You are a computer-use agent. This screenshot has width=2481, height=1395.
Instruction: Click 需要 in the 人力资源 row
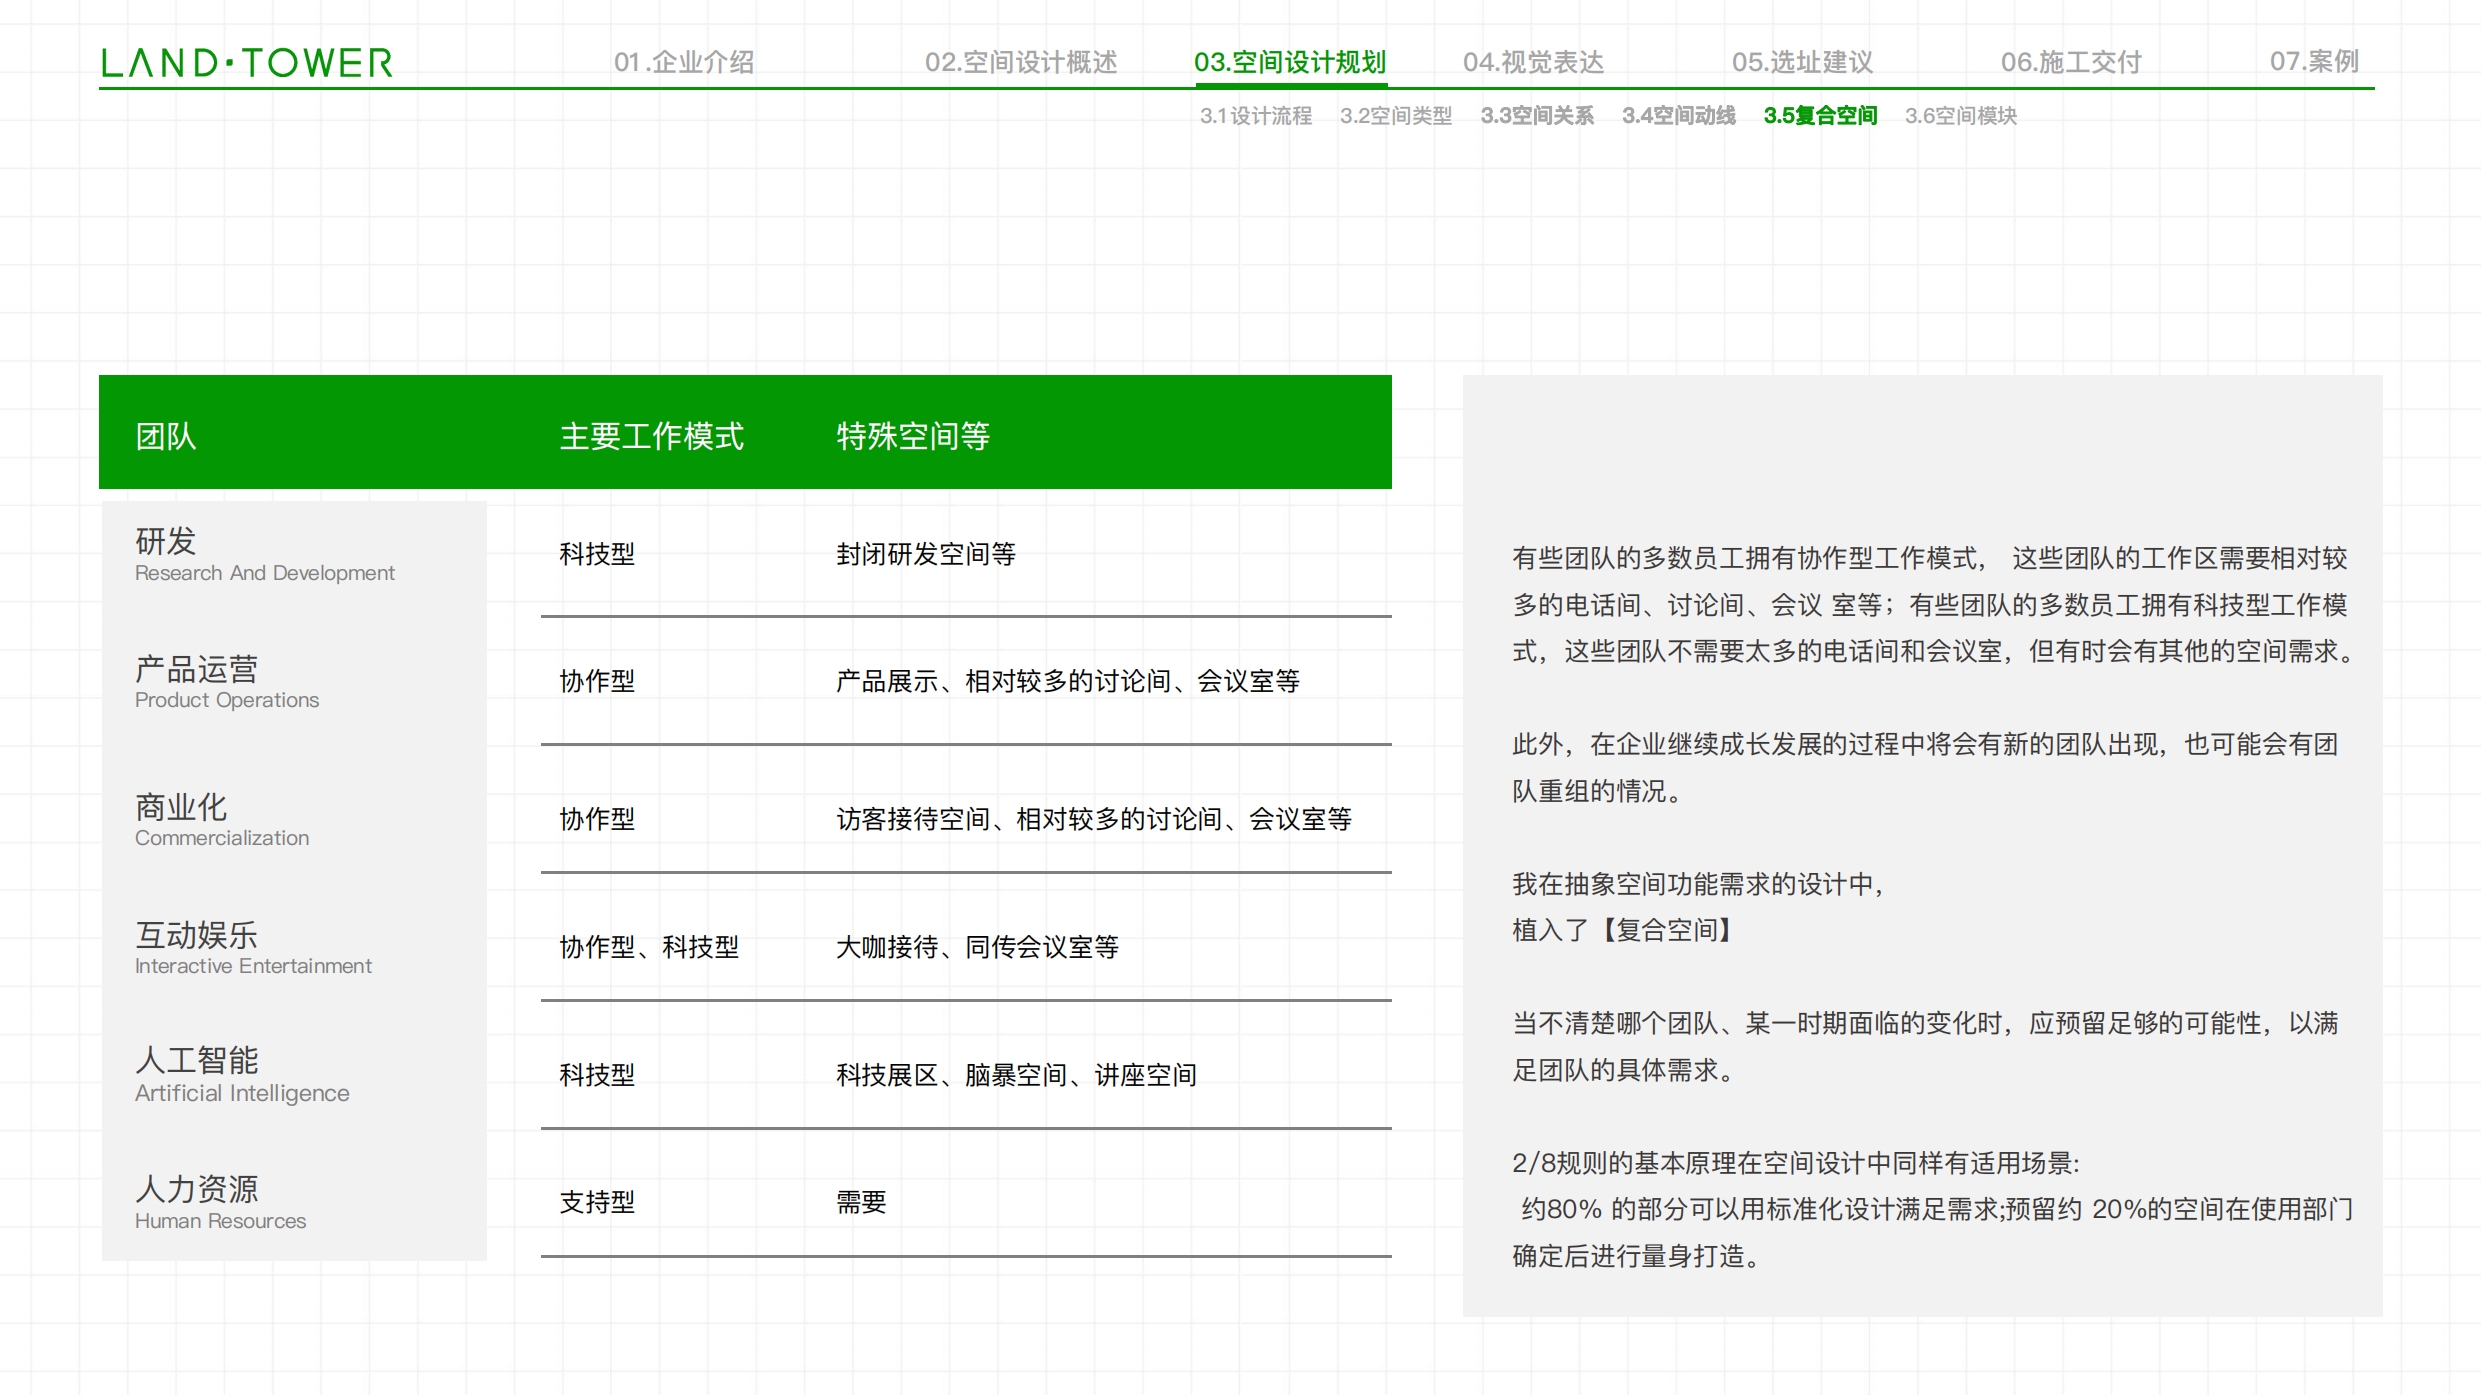pyautogui.click(x=861, y=1202)
